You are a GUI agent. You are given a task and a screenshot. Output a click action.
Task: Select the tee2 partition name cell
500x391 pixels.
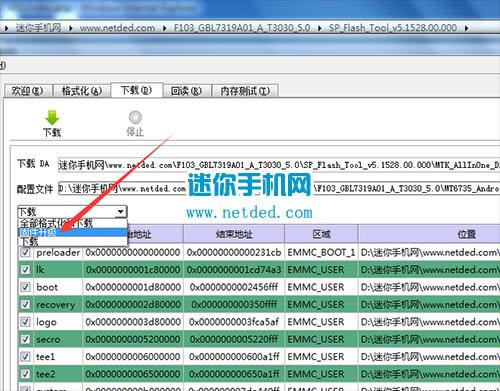pos(58,374)
